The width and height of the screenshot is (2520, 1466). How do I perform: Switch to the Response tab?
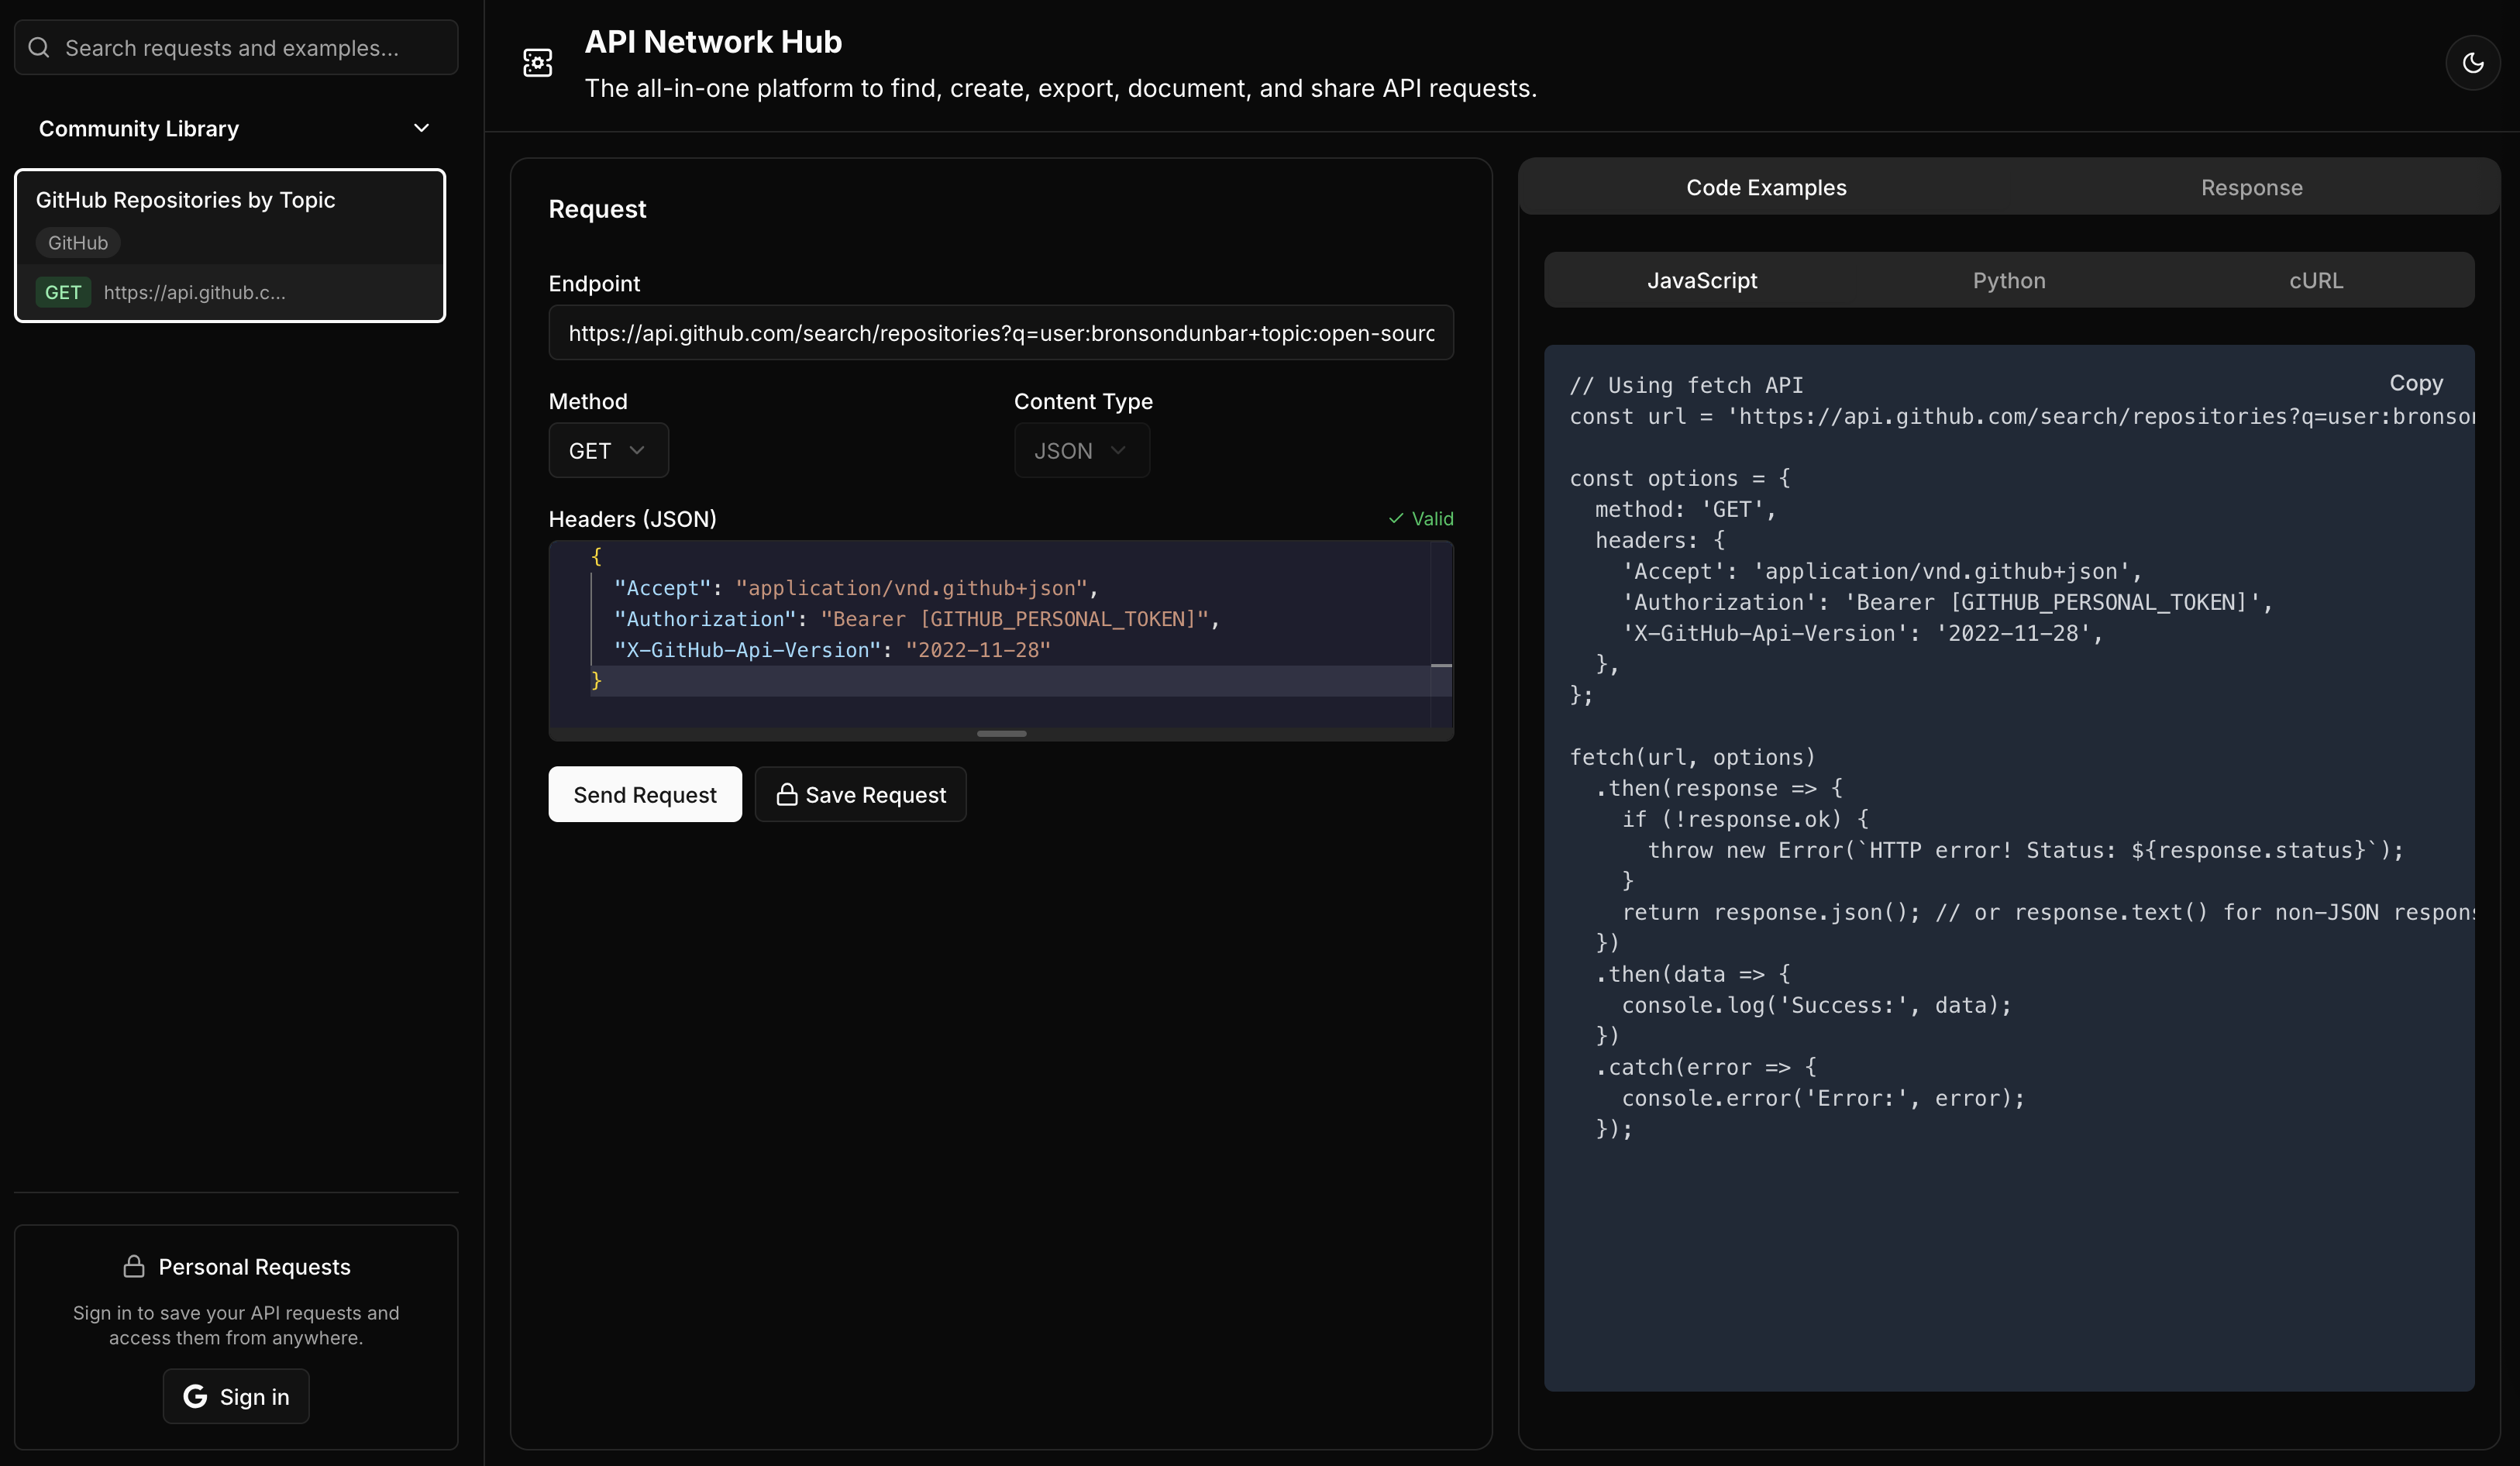pyautogui.click(x=2251, y=187)
